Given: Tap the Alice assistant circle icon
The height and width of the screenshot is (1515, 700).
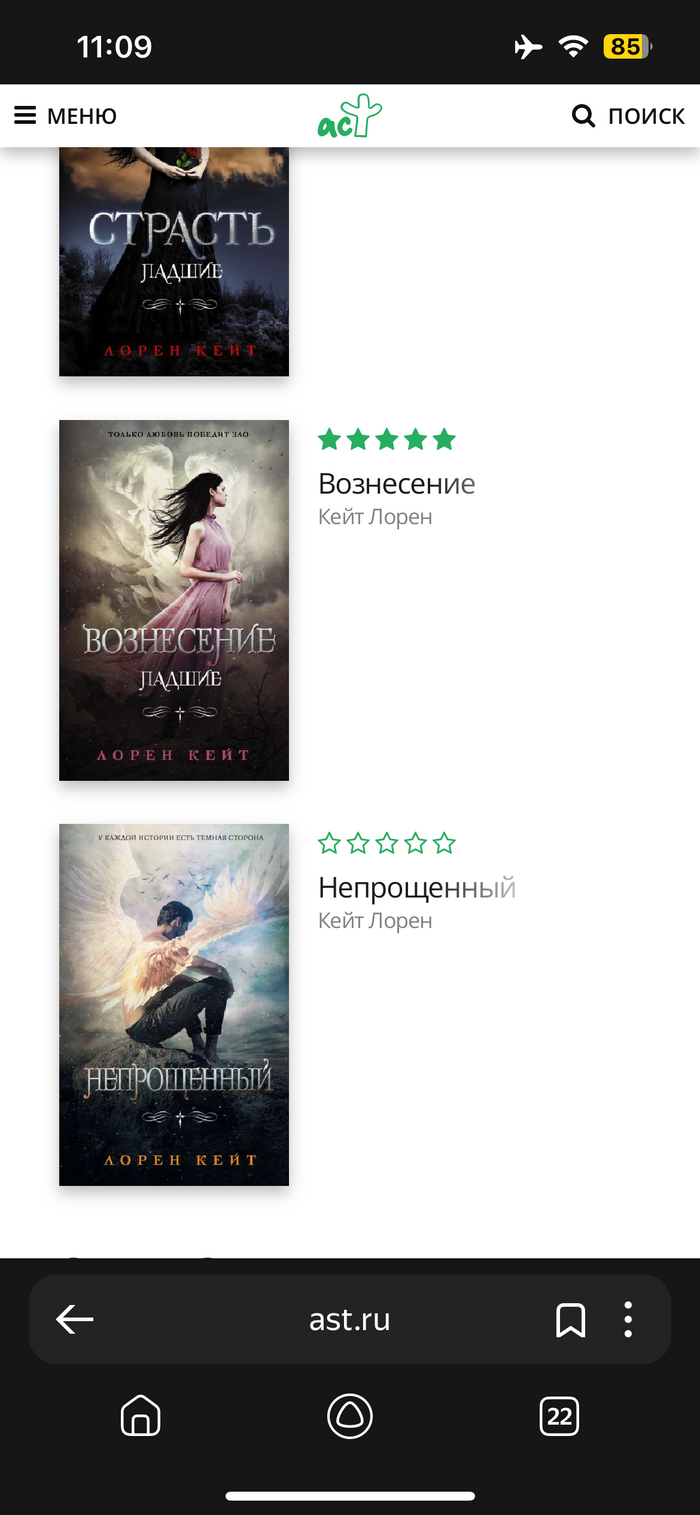Looking at the screenshot, I should [350, 1416].
